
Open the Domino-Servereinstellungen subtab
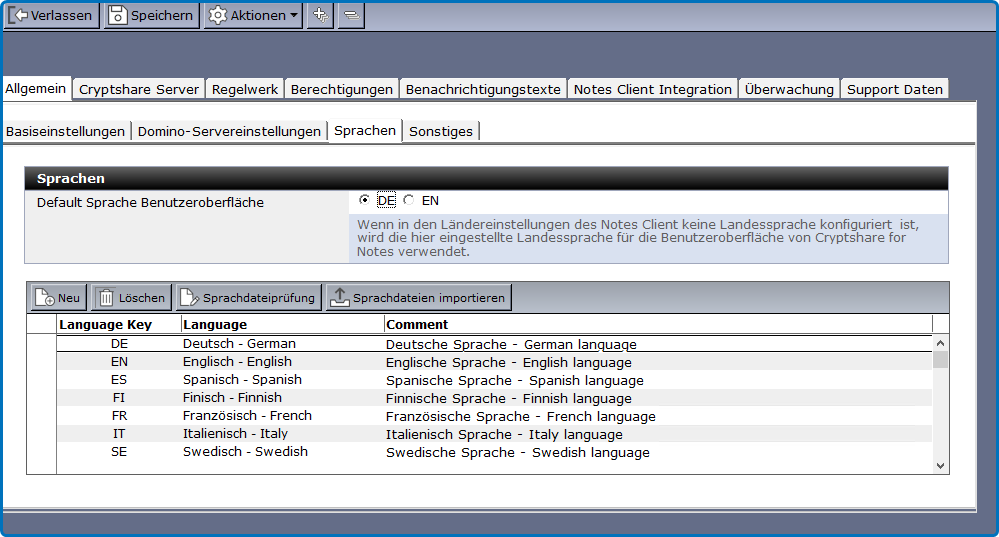[229, 131]
